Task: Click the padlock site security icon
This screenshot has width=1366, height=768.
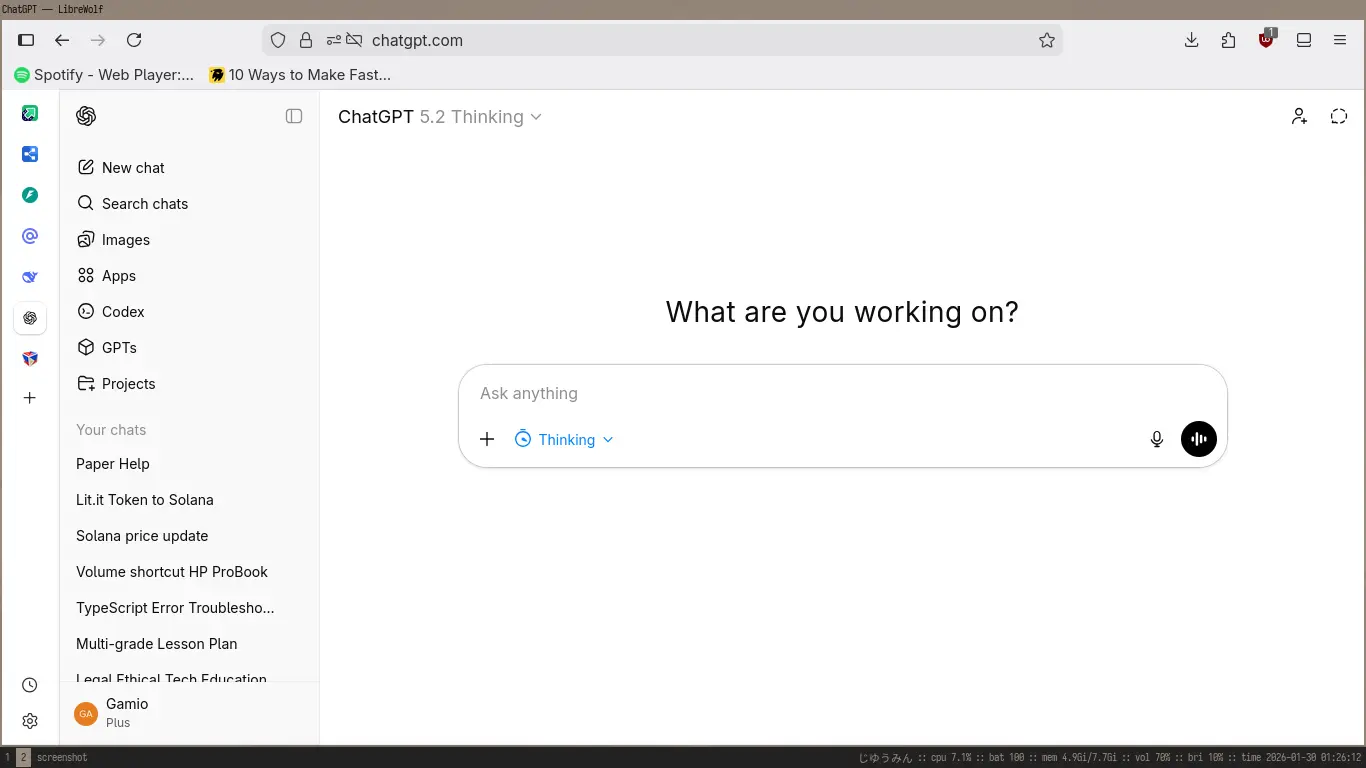Action: point(306,40)
